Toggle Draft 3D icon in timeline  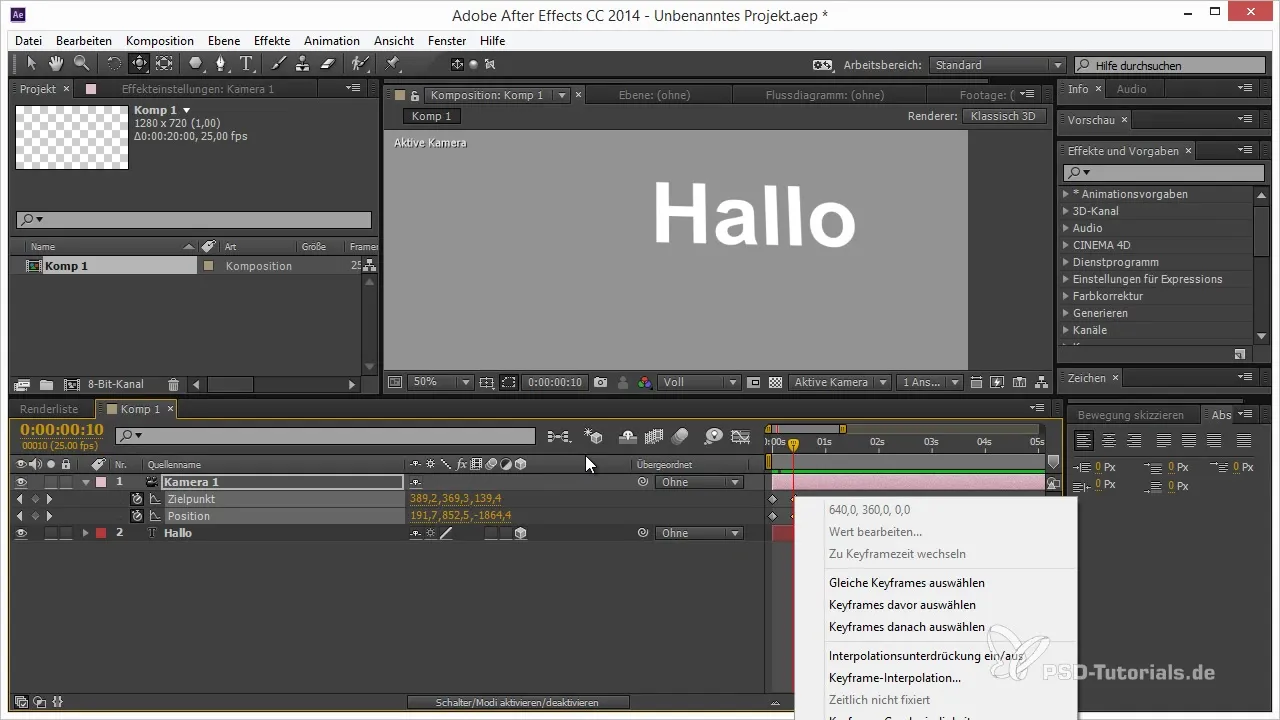pos(594,436)
